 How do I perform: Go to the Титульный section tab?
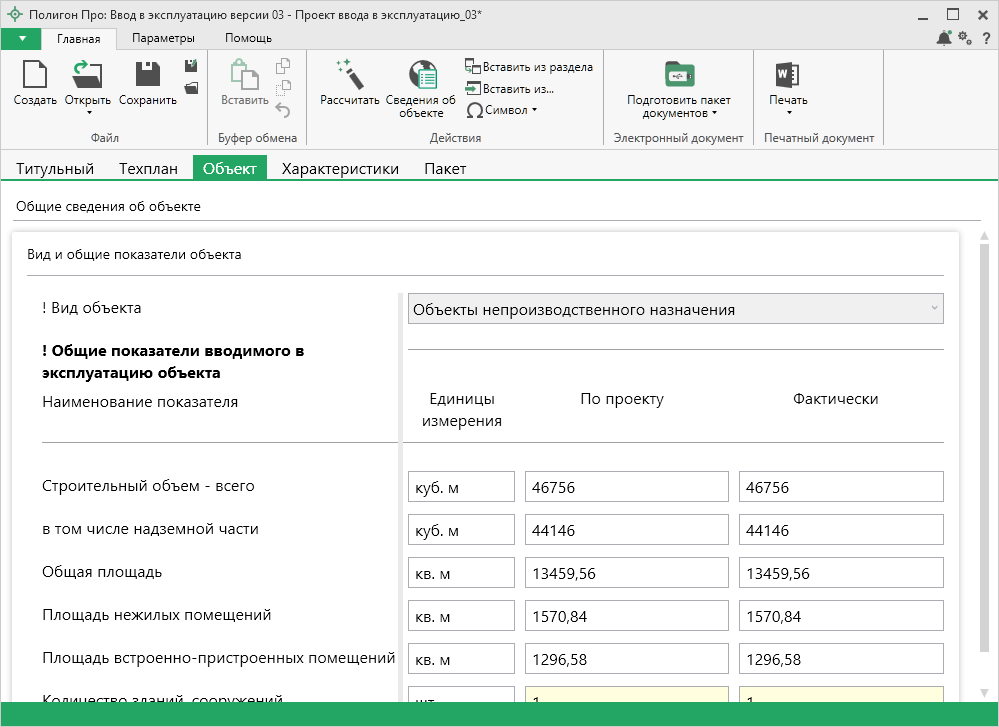(x=55, y=168)
